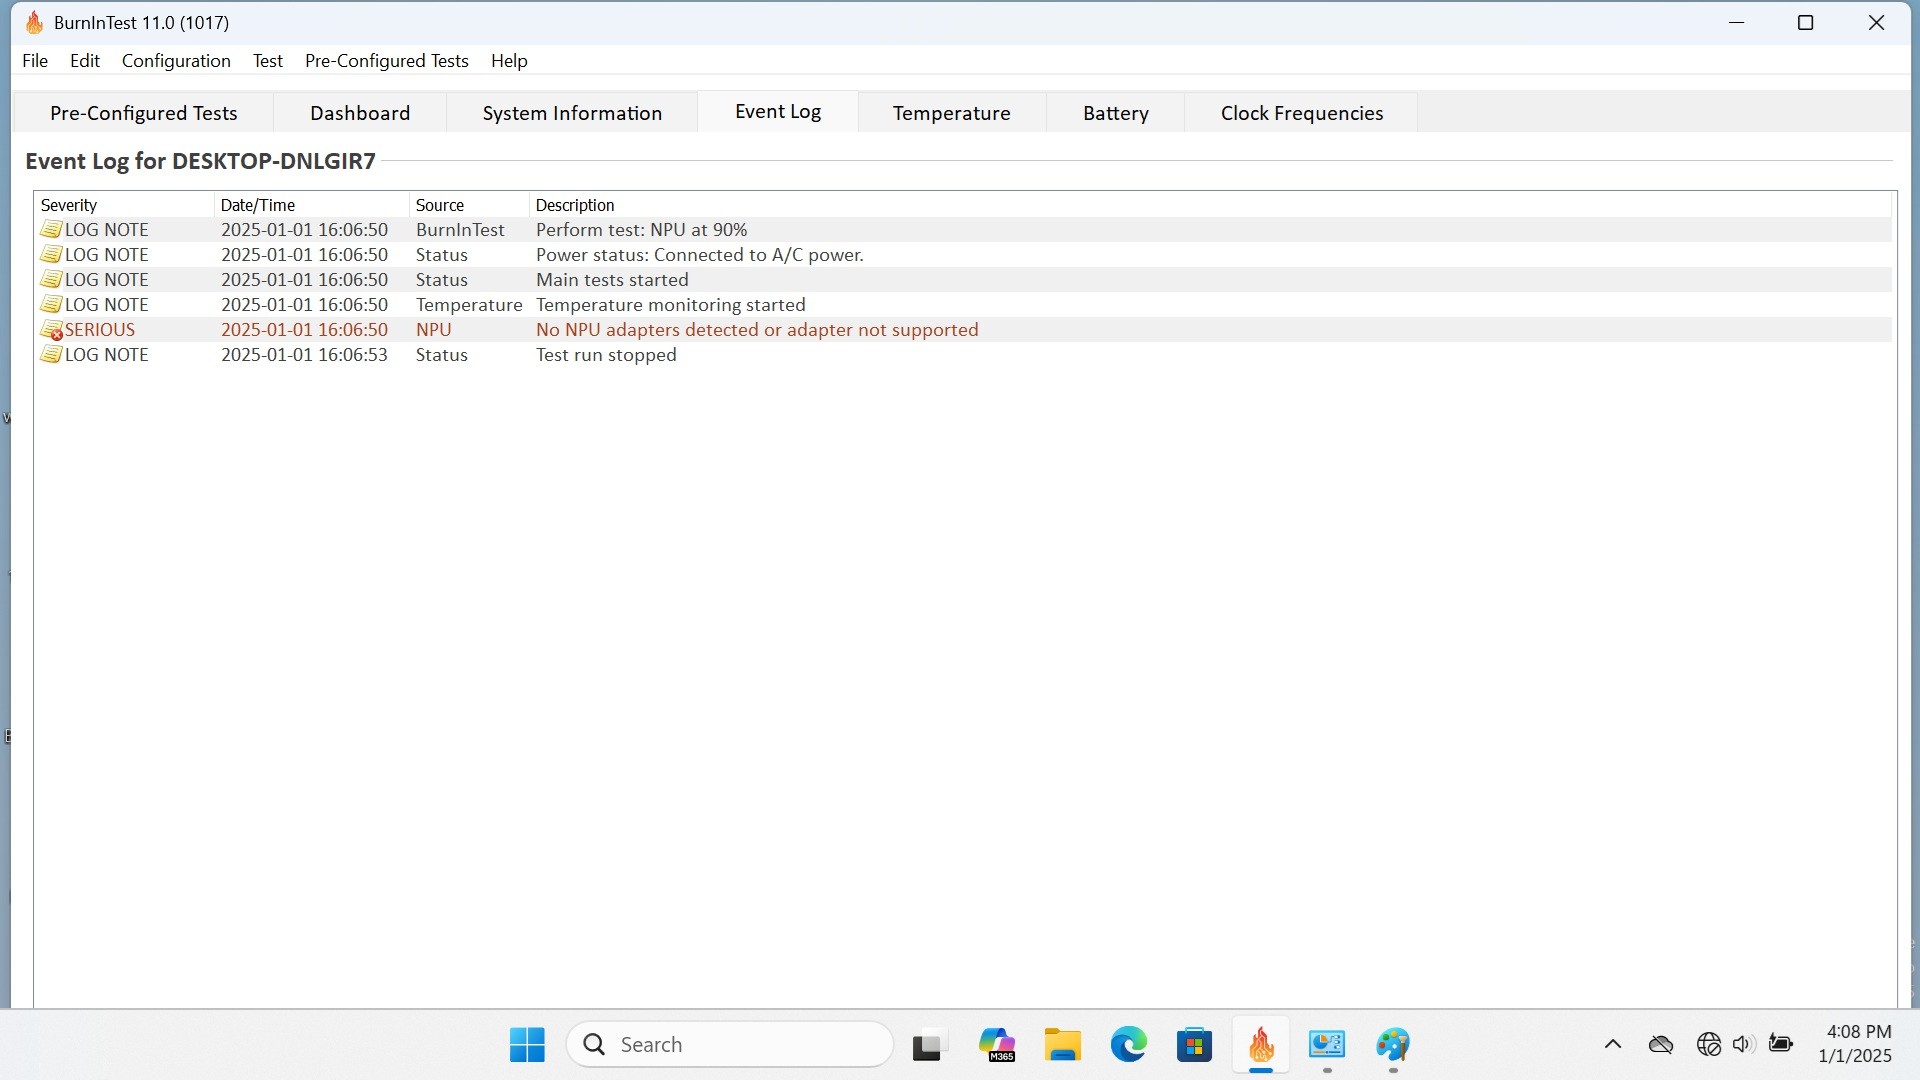The height and width of the screenshot is (1080, 1920).
Task: Click the log note icon for Power status row
Action: 51,255
